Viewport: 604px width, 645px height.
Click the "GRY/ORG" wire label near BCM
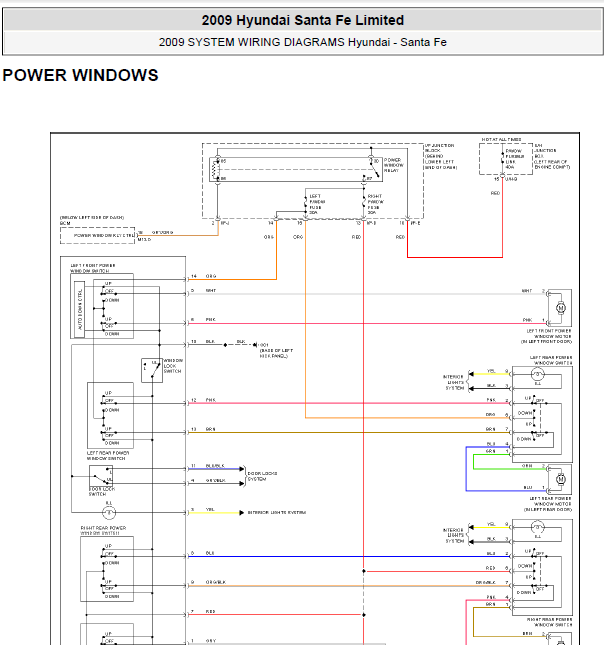(163, 232)
